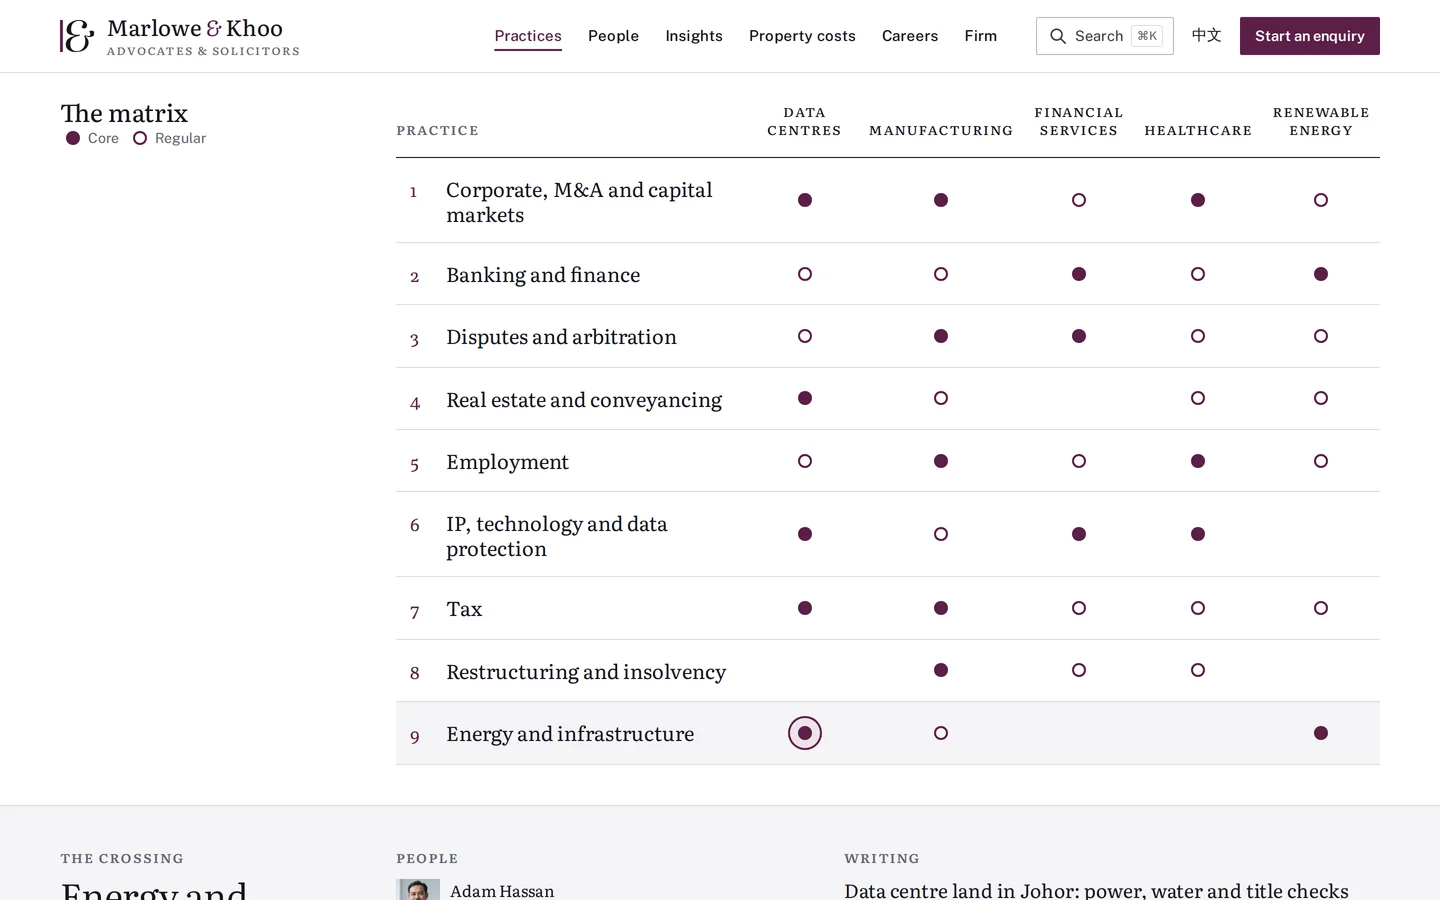Click the Marlowe & Khoo wordmark
1440x900 pixels.
click(x=195, y=29)
